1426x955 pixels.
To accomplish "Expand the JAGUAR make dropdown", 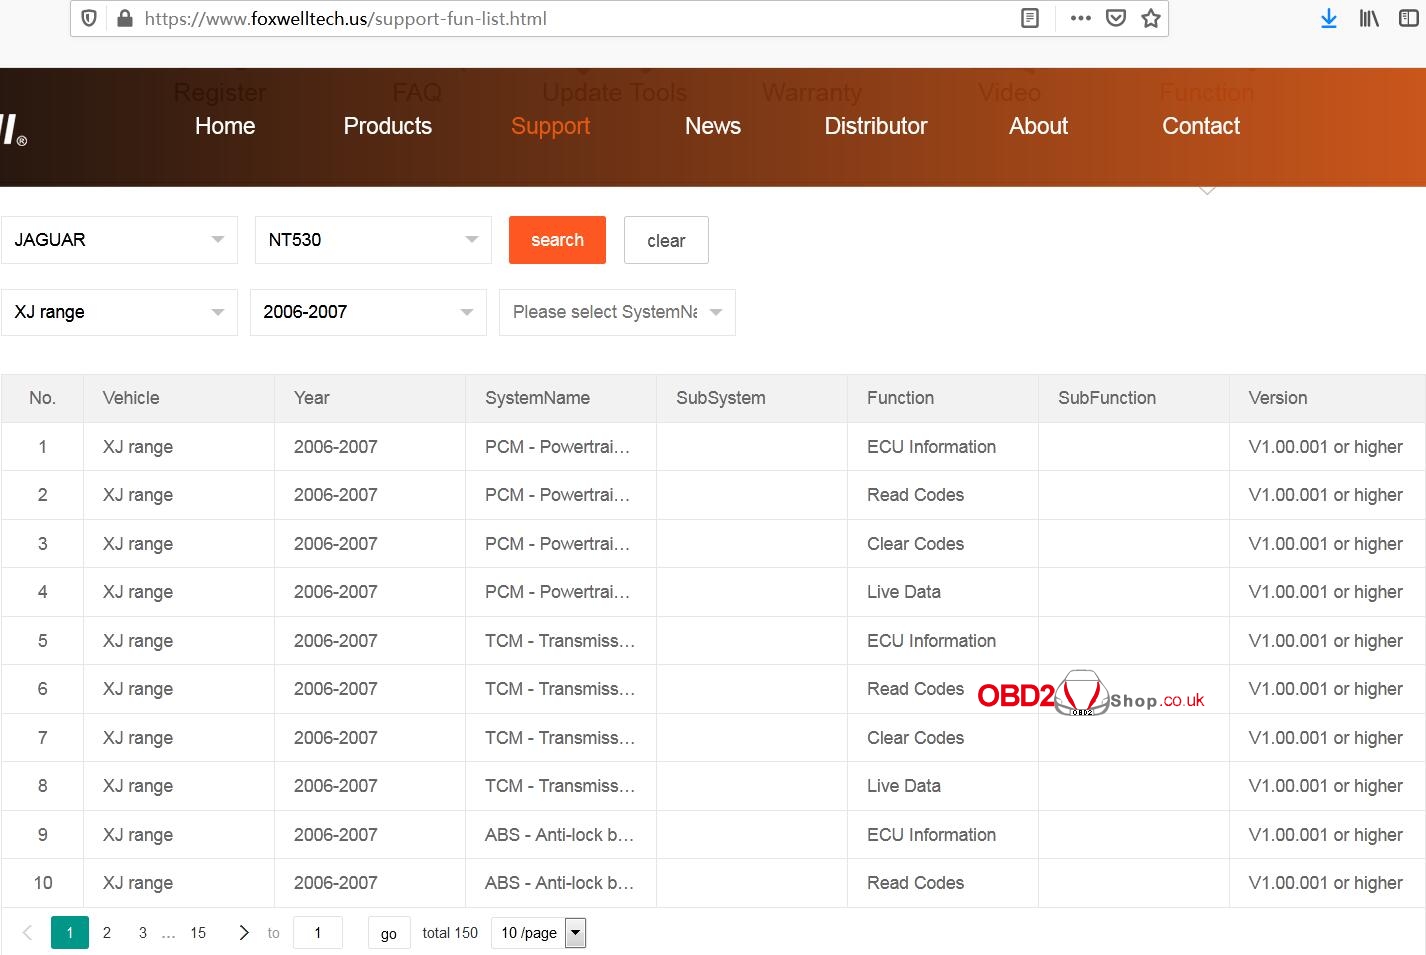I will tap(119, 240).
